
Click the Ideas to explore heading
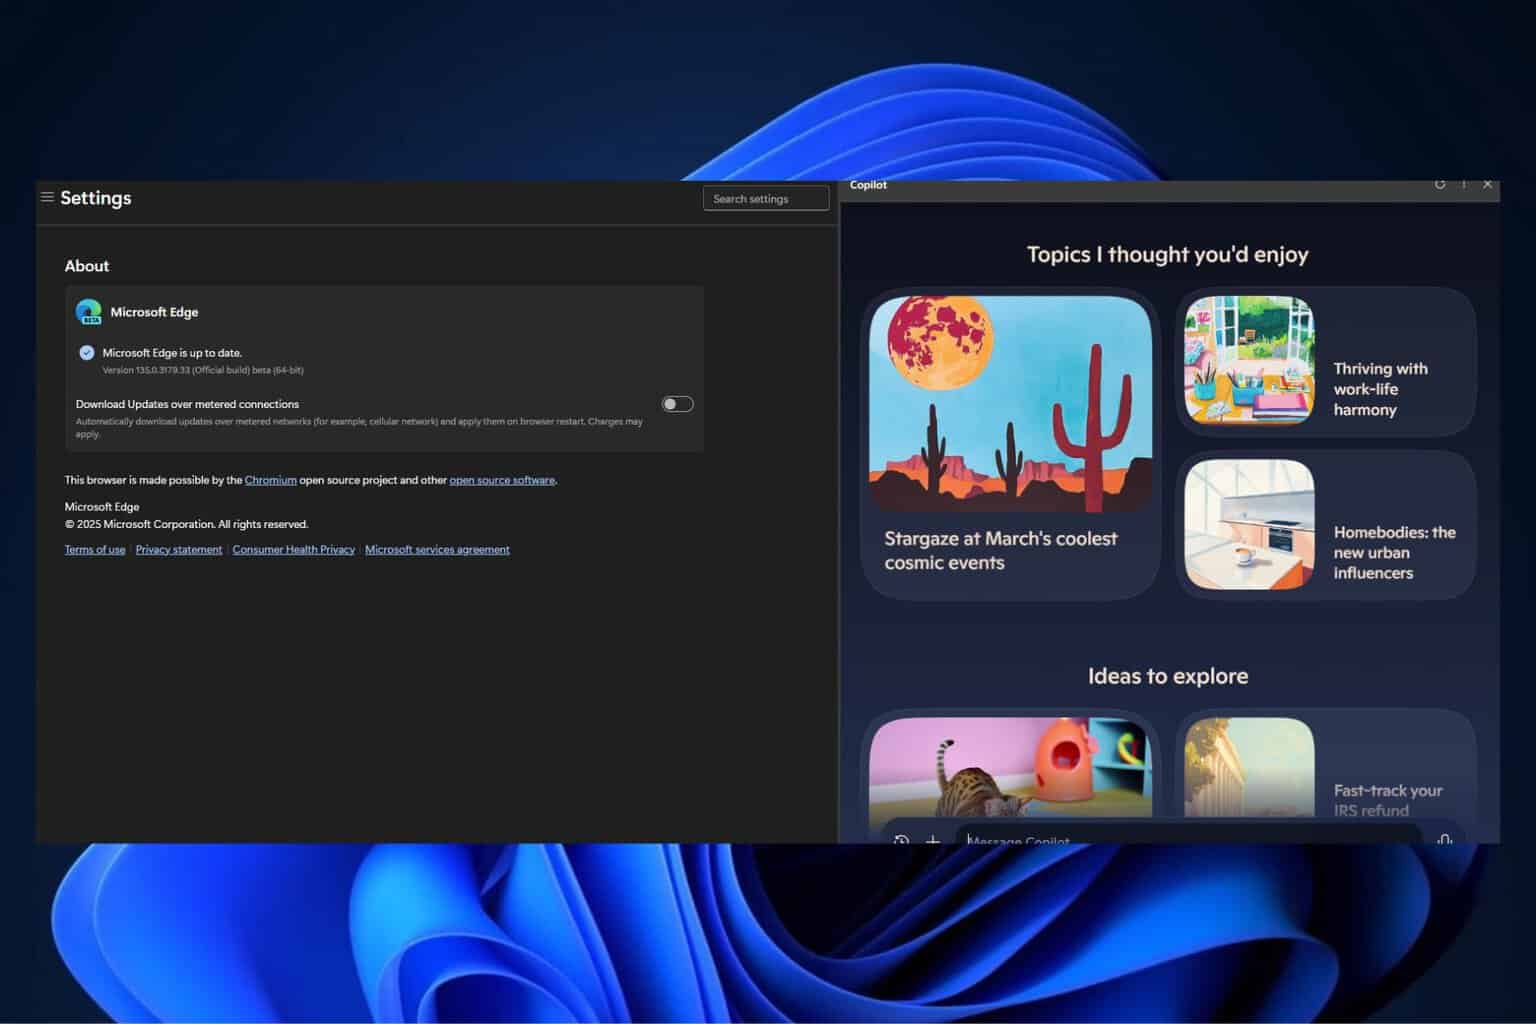tap(1168, 676)
